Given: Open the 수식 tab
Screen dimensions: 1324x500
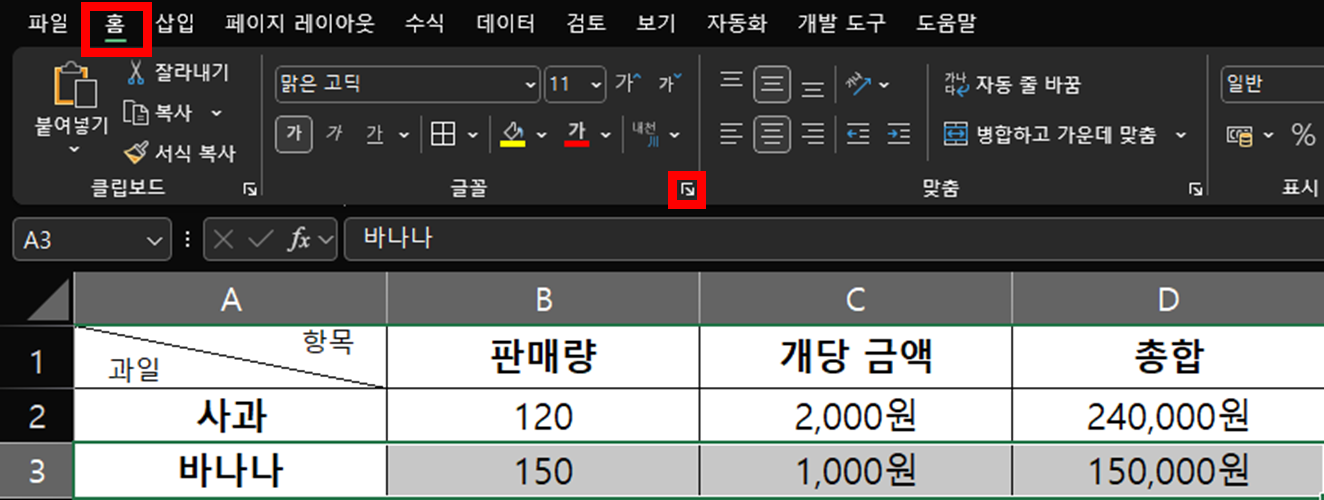Looking at the screenshot, I should click(x=424, y=23).
